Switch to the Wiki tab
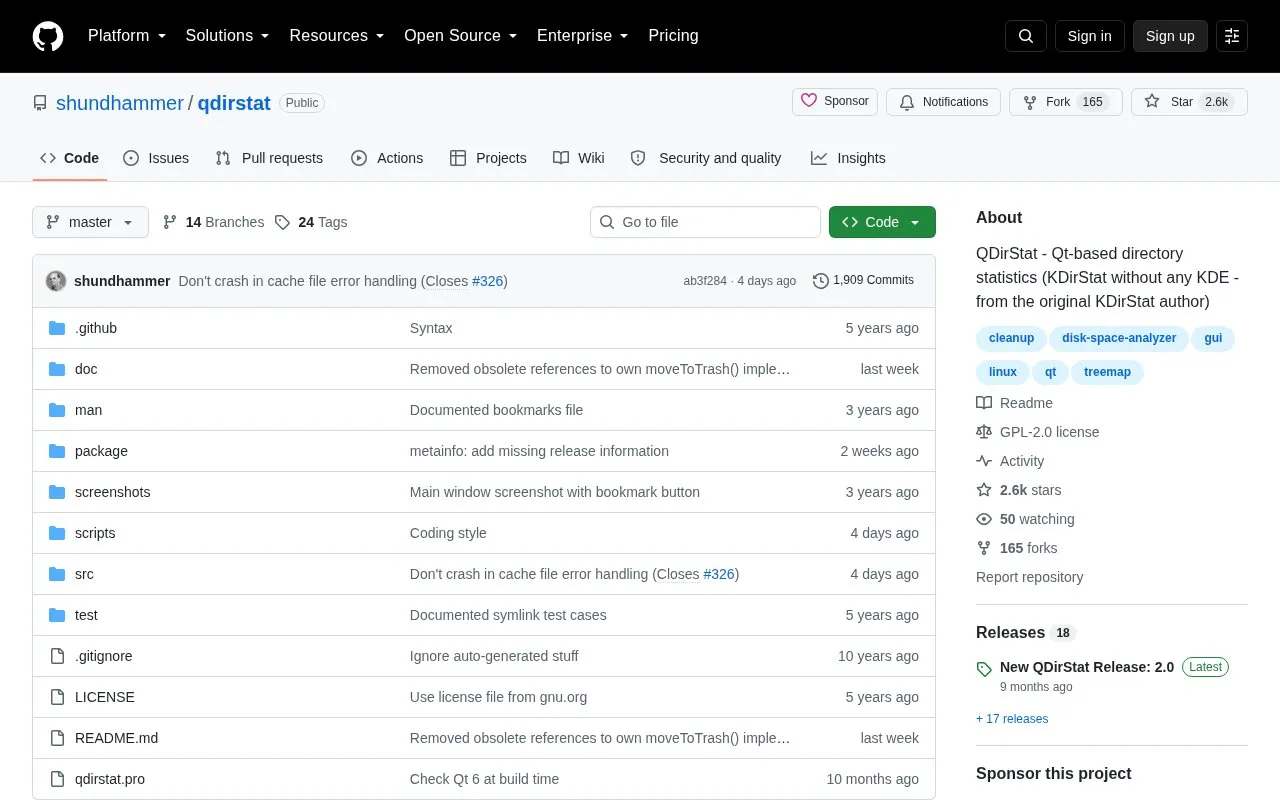Screen dimensions: 1280x800 pyautogui.click(x=579, y=158)
